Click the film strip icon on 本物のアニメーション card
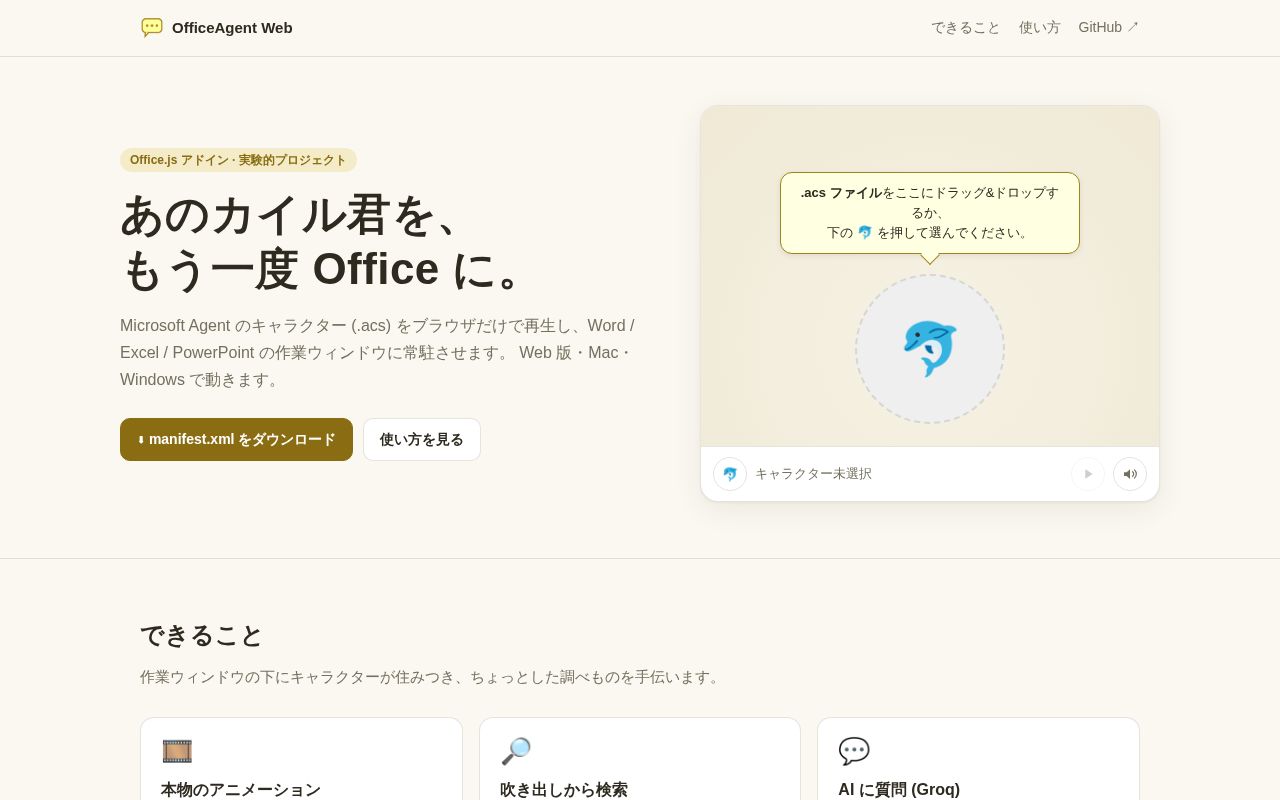 [x=177, y=751]
